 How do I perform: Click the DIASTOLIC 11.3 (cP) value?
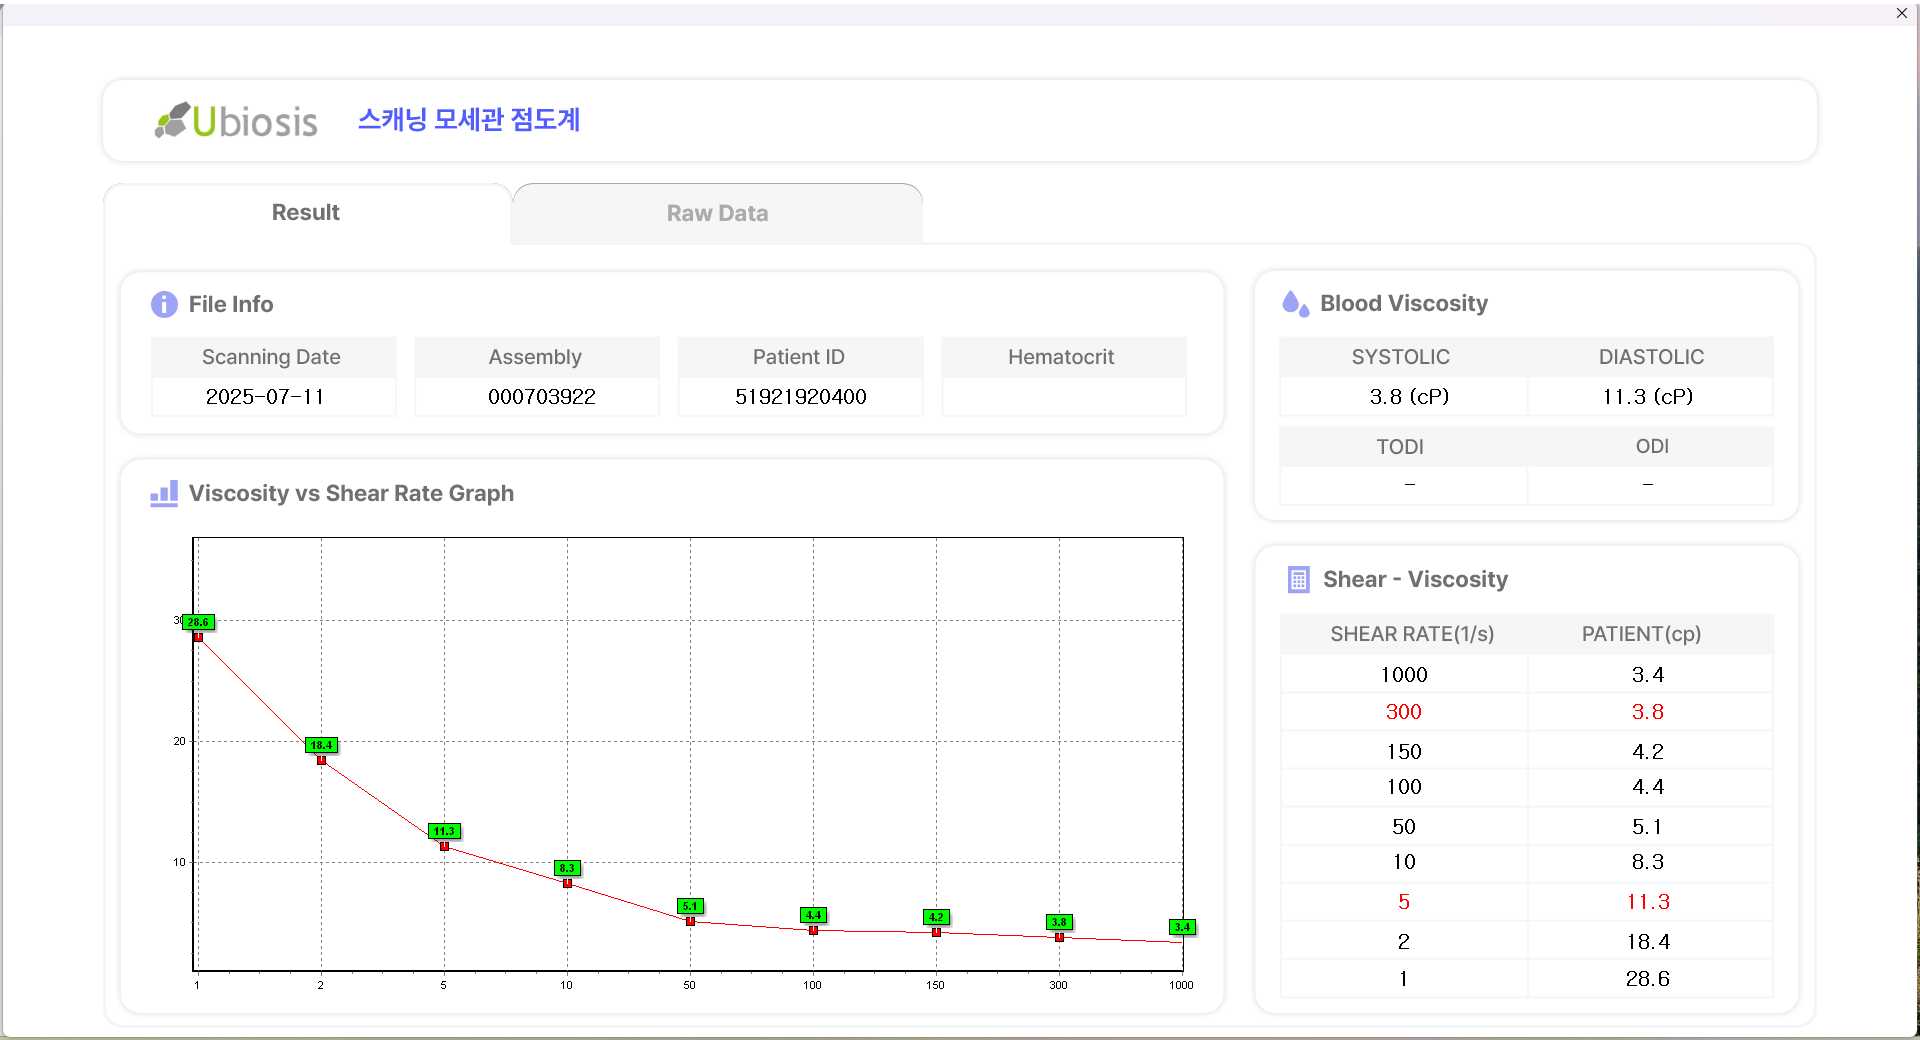pos(1647,396)
